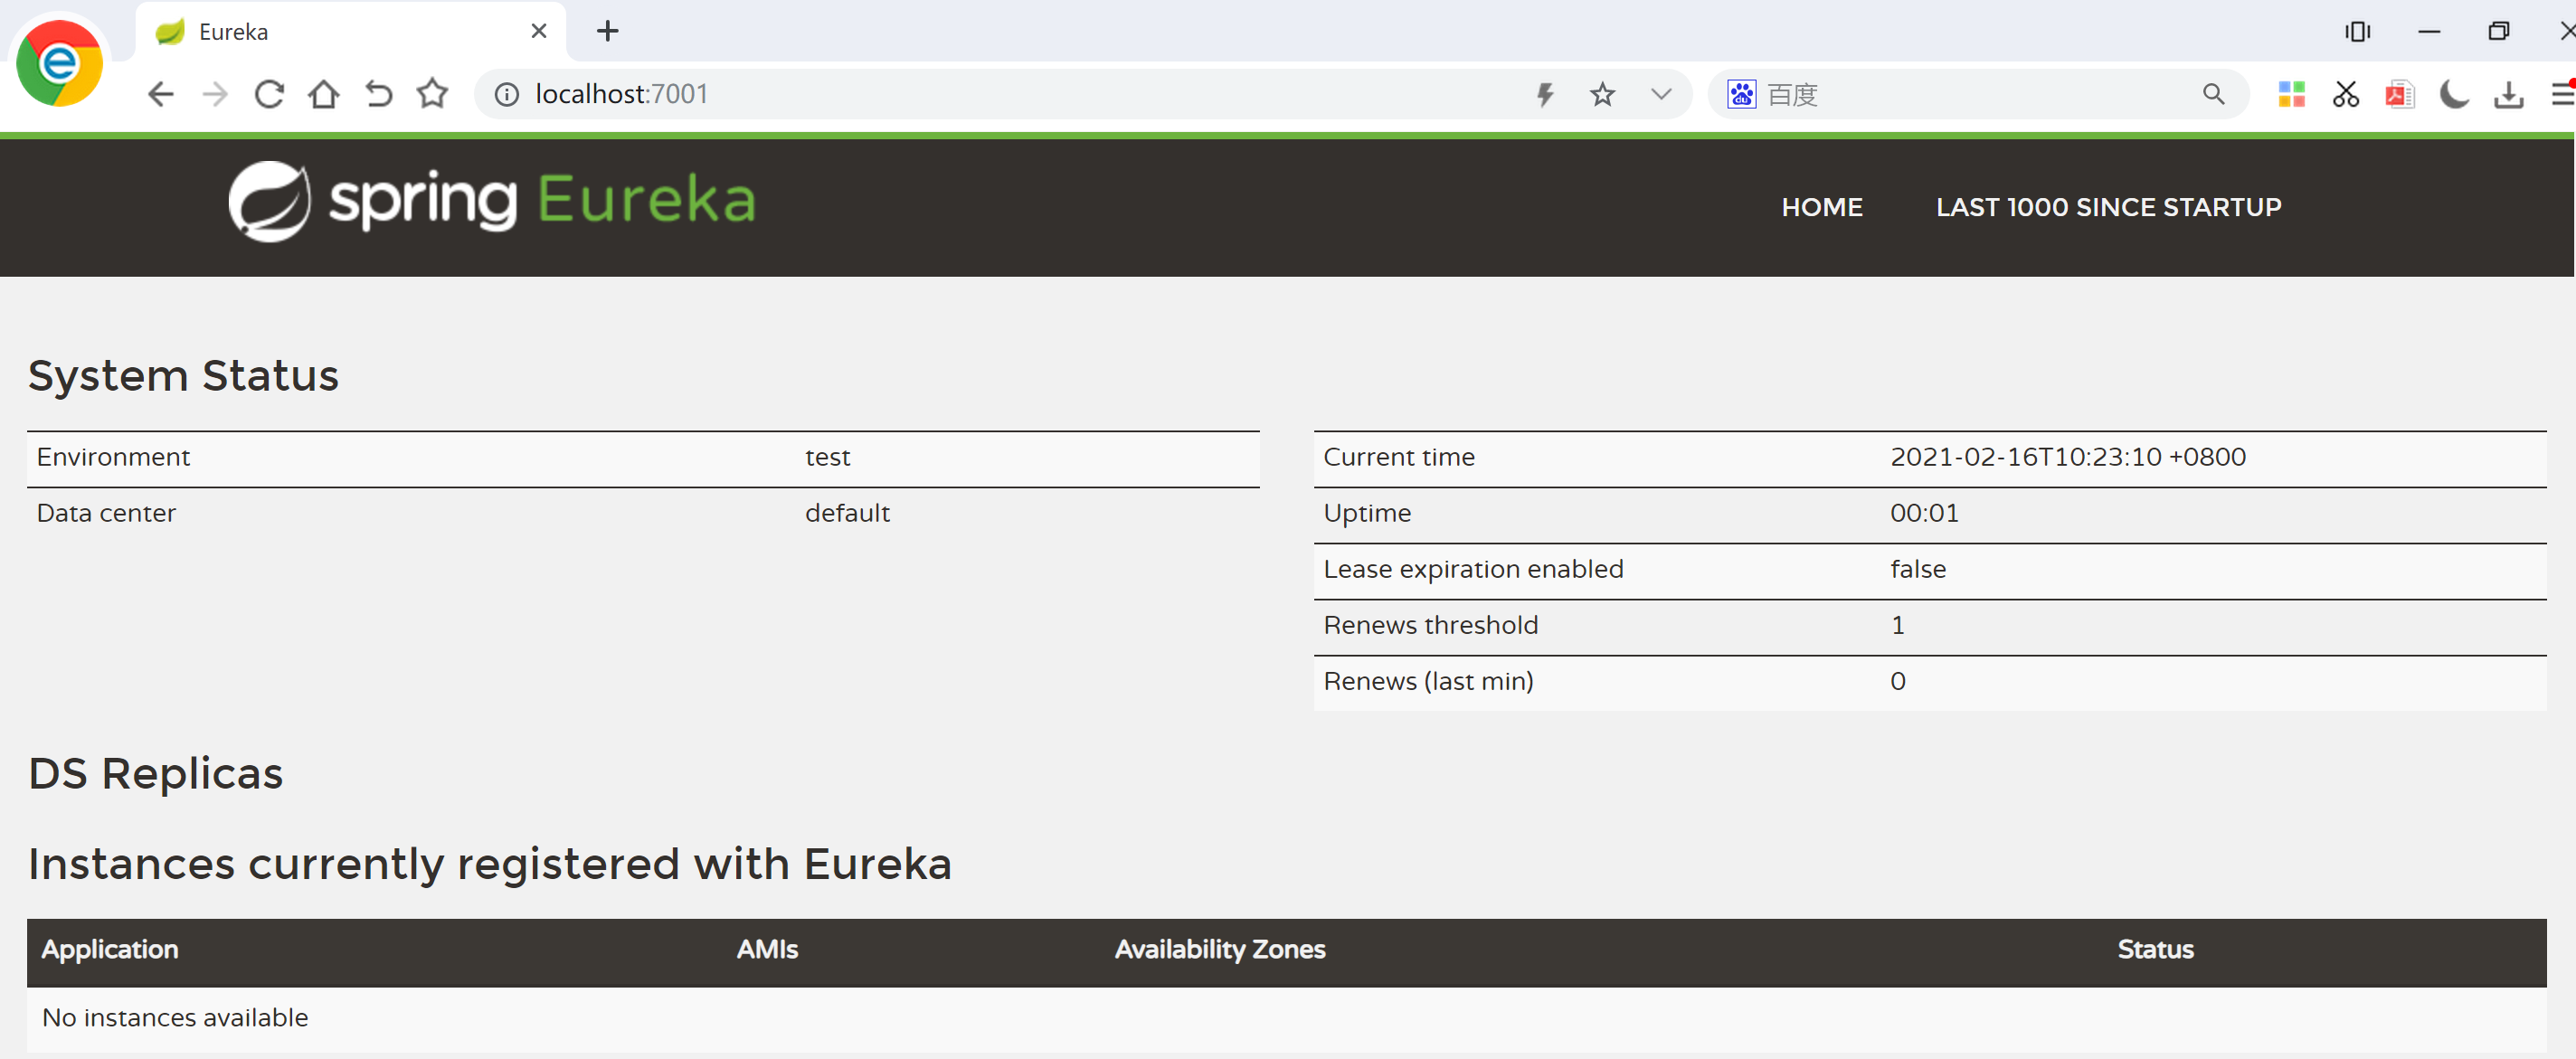Click the browser back arrow
The width and height of the screenshot is (2576, 1059).
click(160, 95)
